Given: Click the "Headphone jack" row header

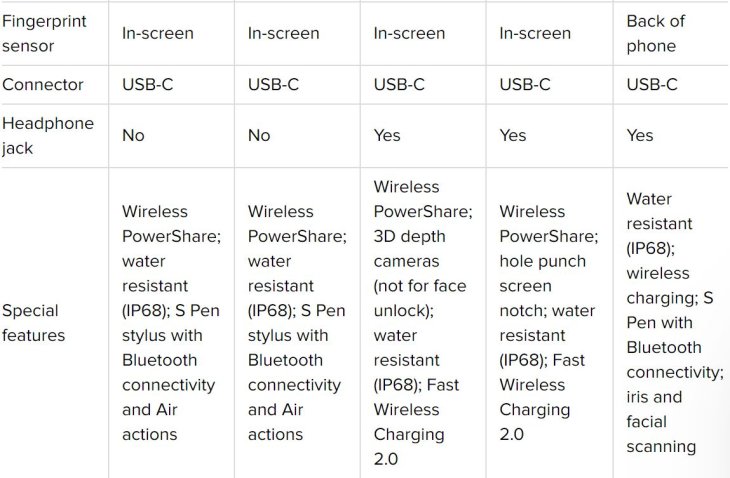Looking at the screenshot, I should (x=48, y=135).
